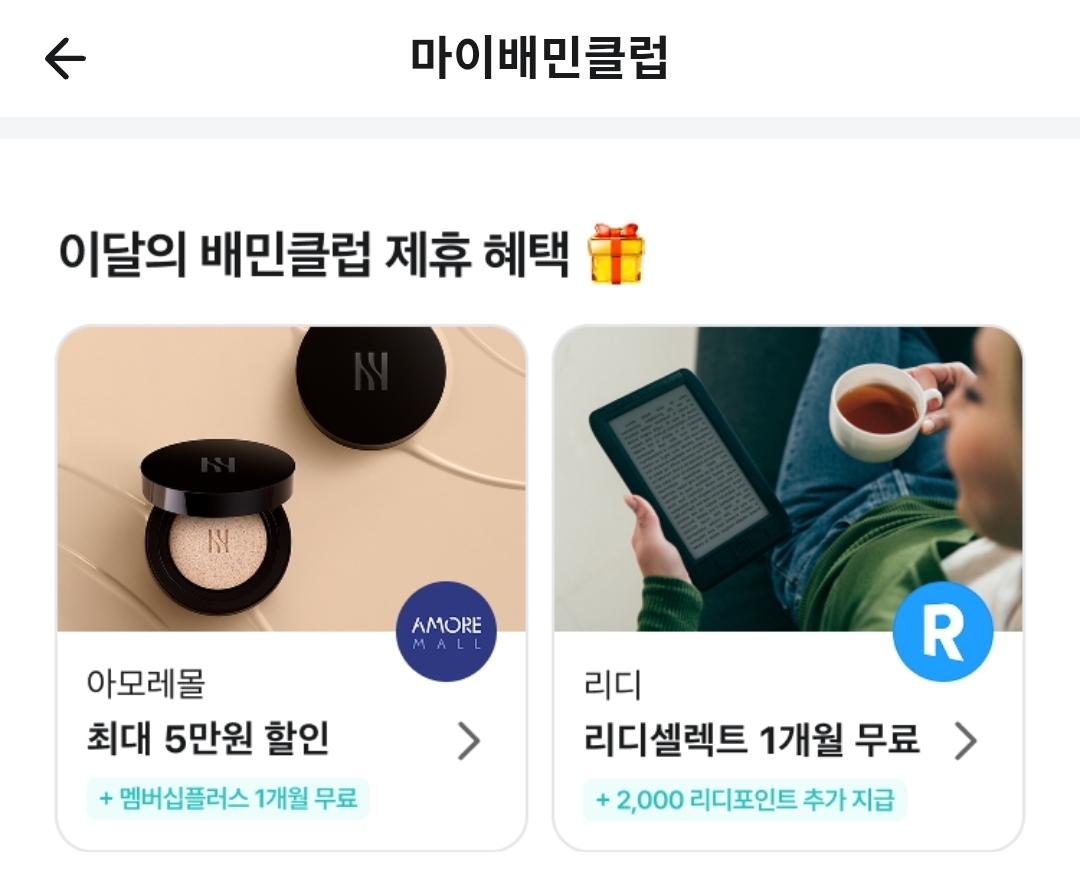Open the e-reader photo thumbnail
Screen dimensions: 1080x869
pyautogui.click(x=788, y=479)
